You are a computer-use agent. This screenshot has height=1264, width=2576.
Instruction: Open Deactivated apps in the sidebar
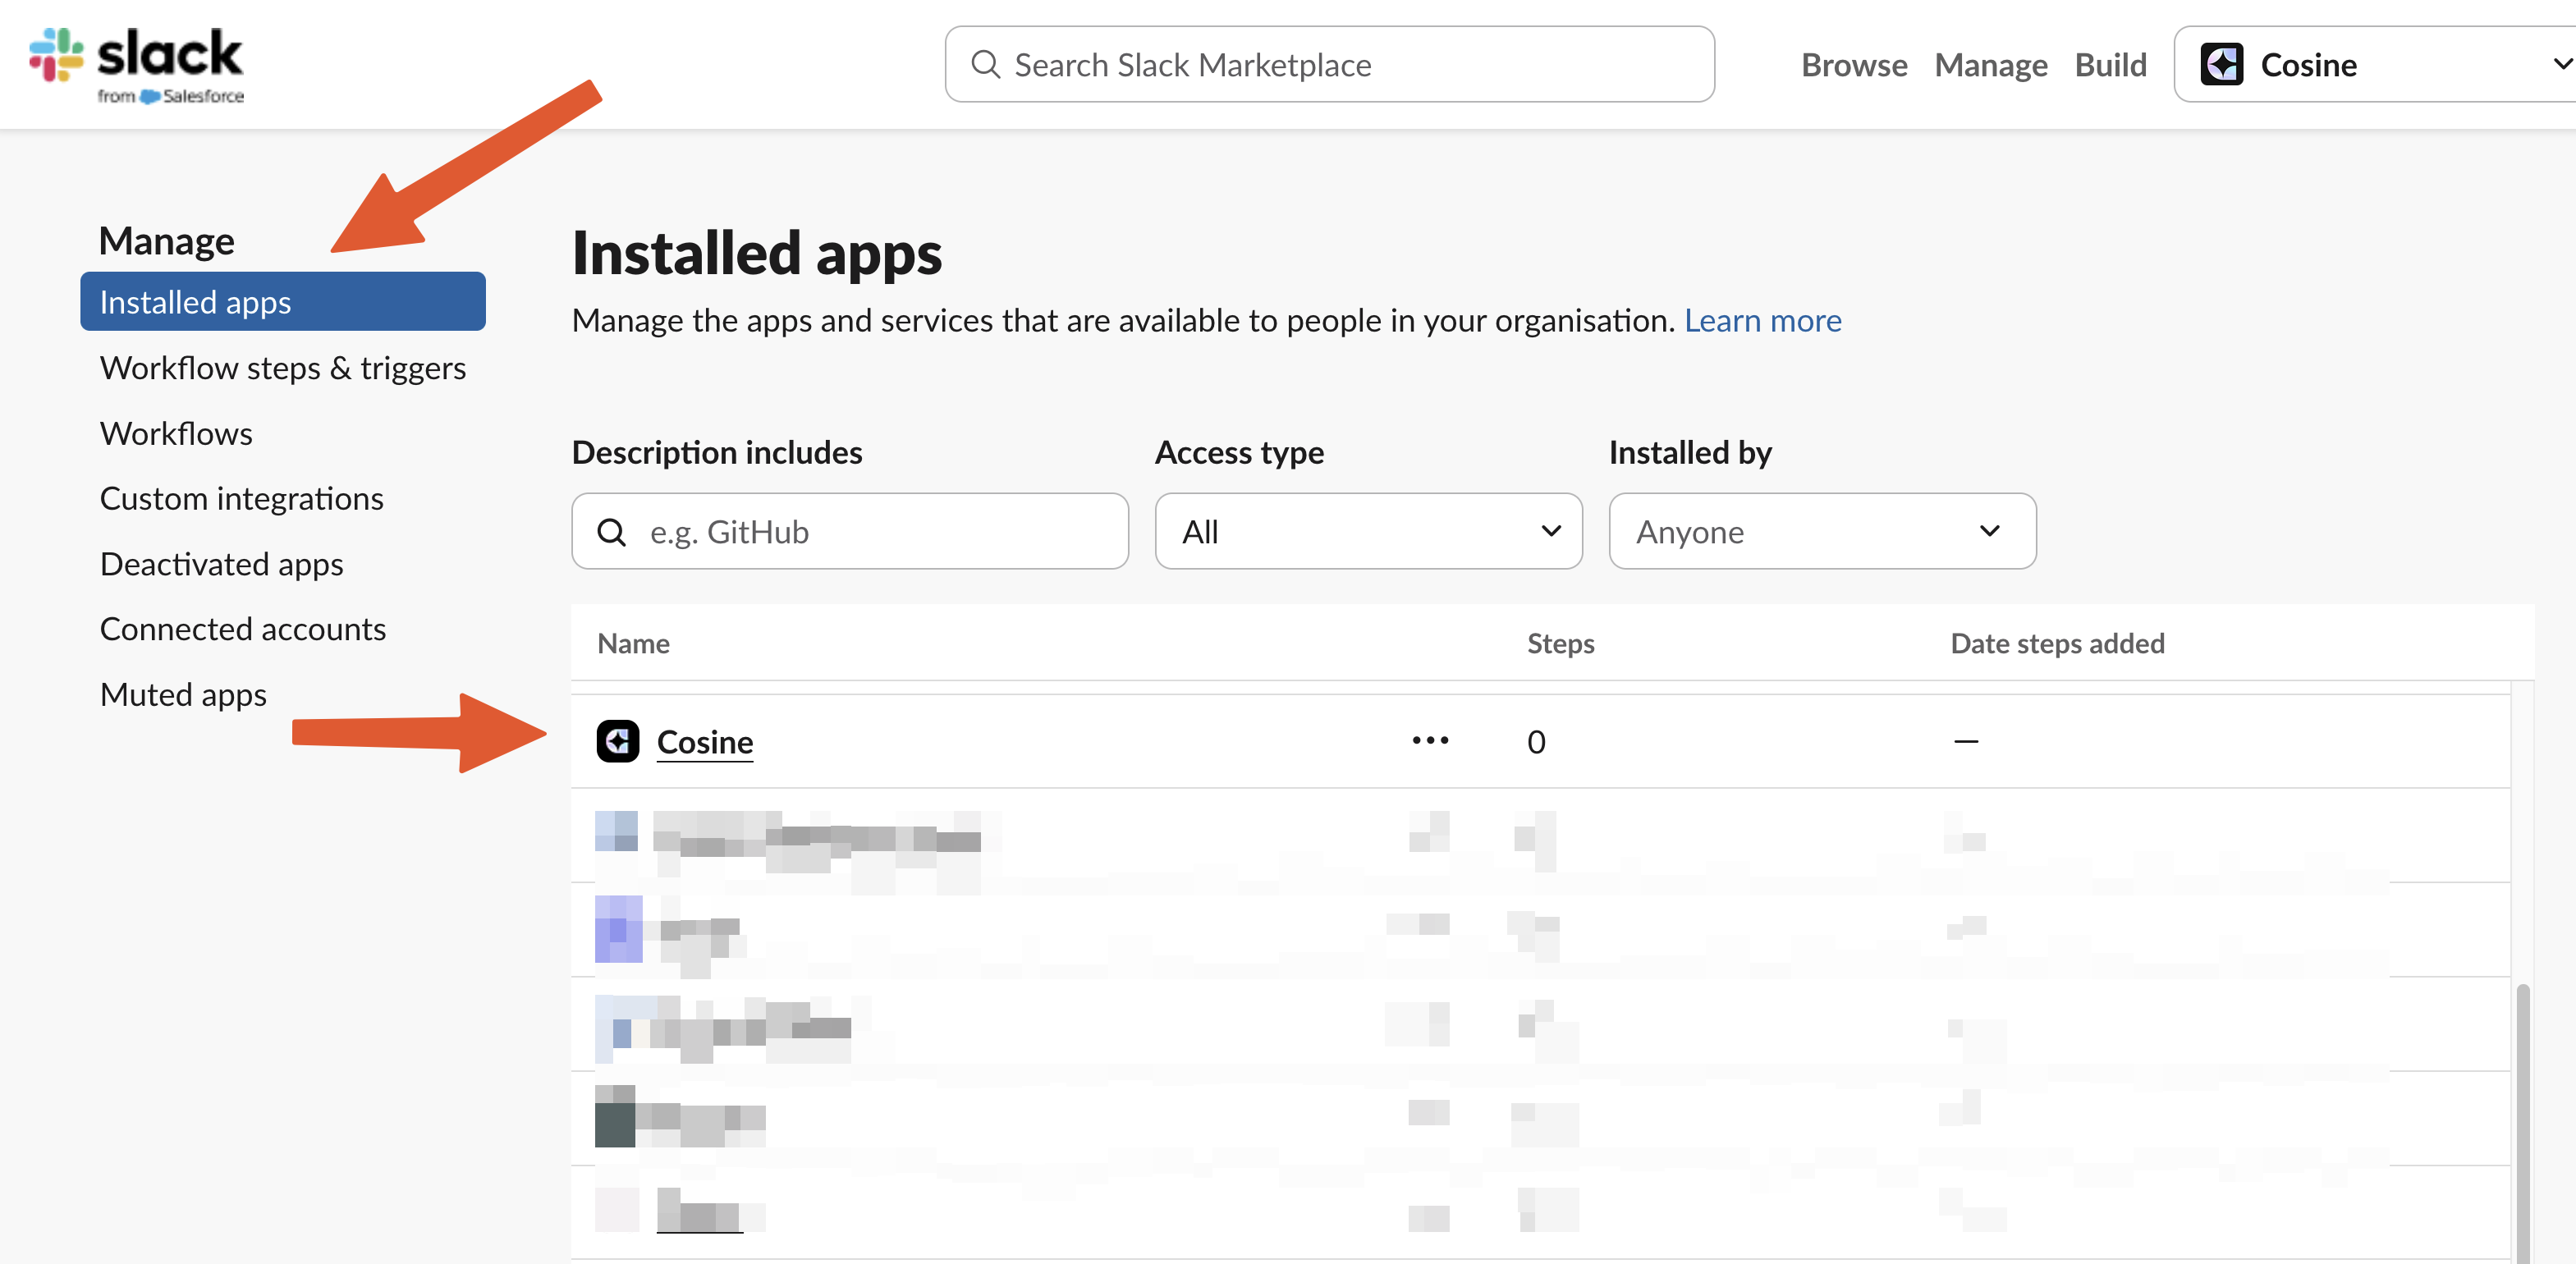[221, 564]
